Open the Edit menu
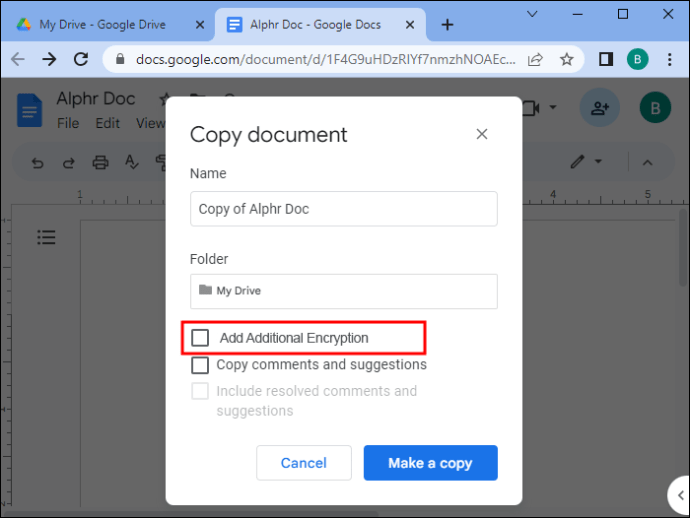The image size is (690, 518). click(107, 123)
